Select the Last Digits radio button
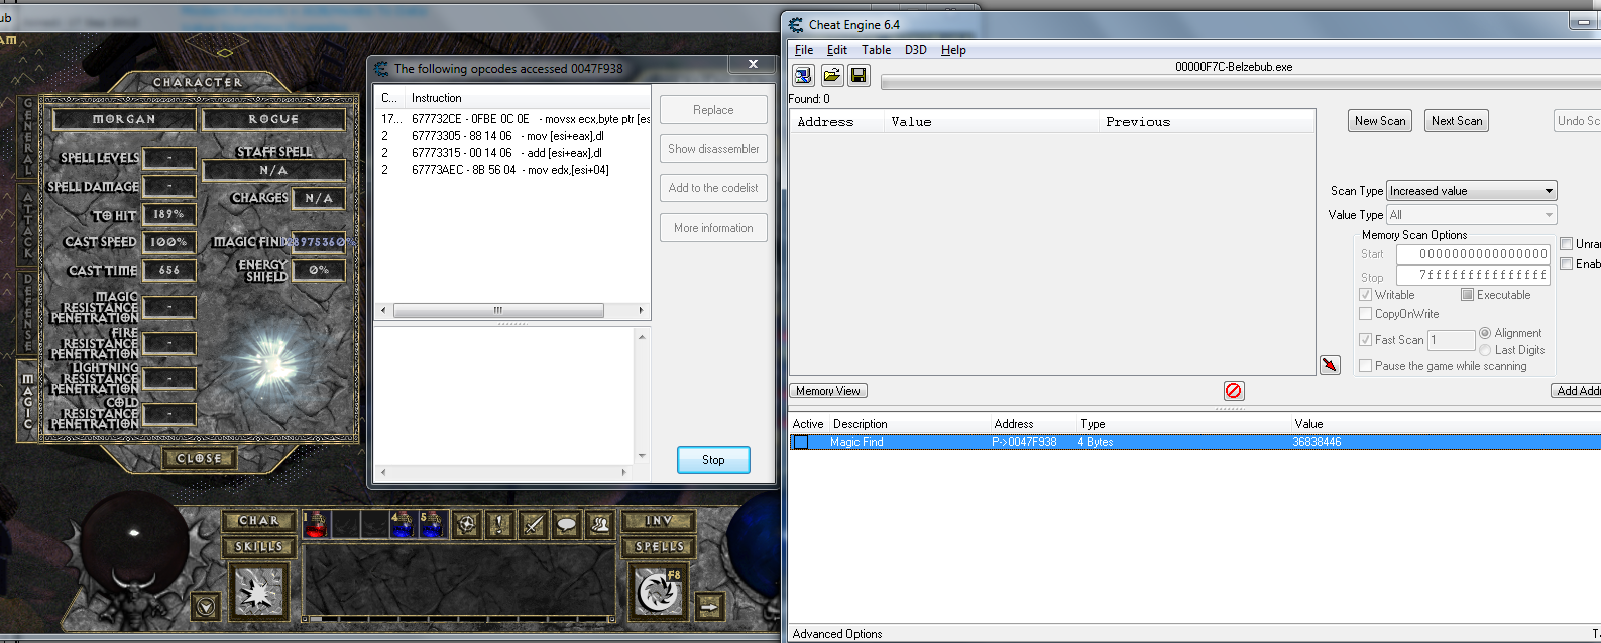Viewport: 1601px width, 643px height. pos(1485,350)
